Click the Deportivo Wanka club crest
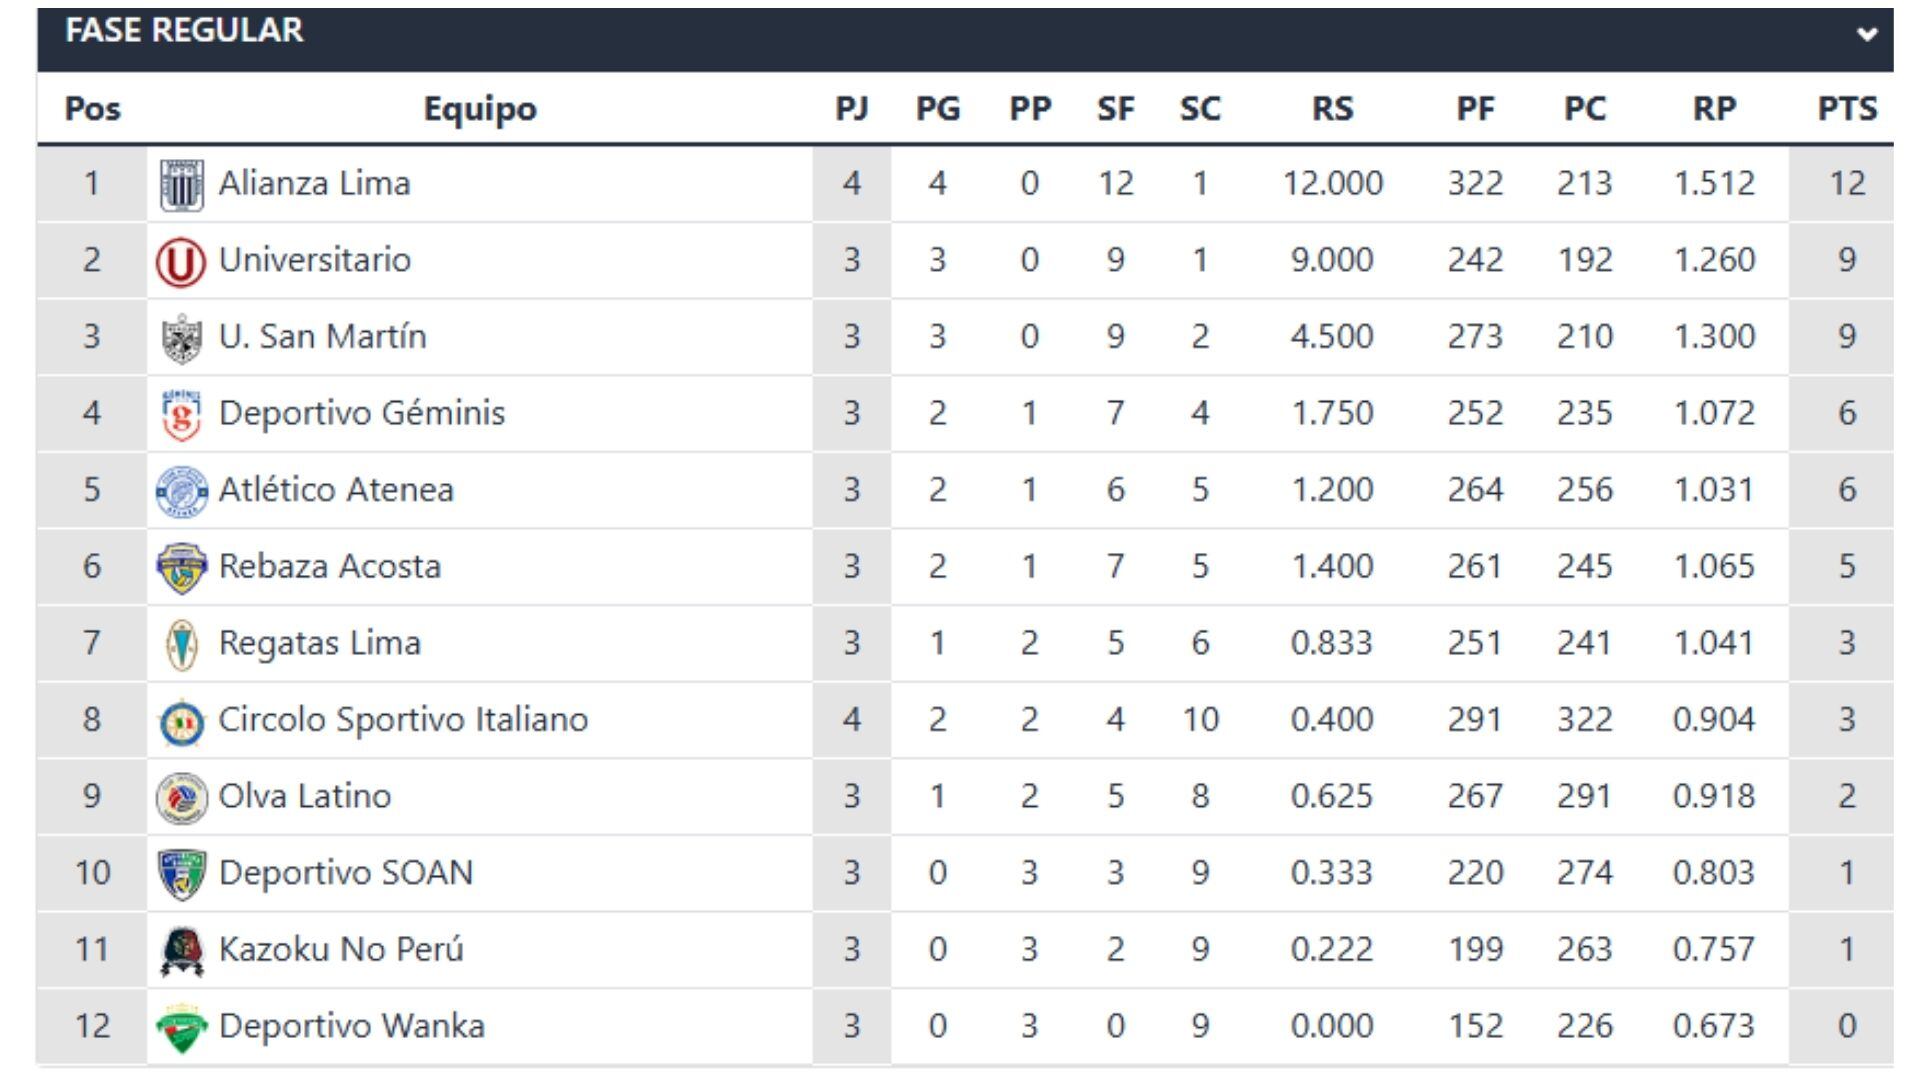This screenshot has width=1920, height=1080. pos(181,1025)
